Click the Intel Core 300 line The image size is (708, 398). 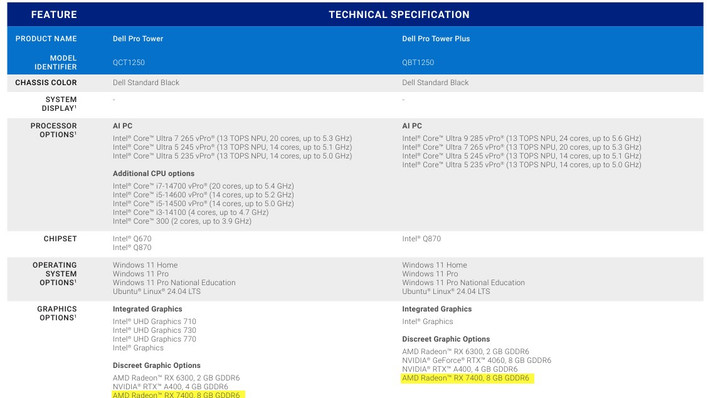coord(182,221)
